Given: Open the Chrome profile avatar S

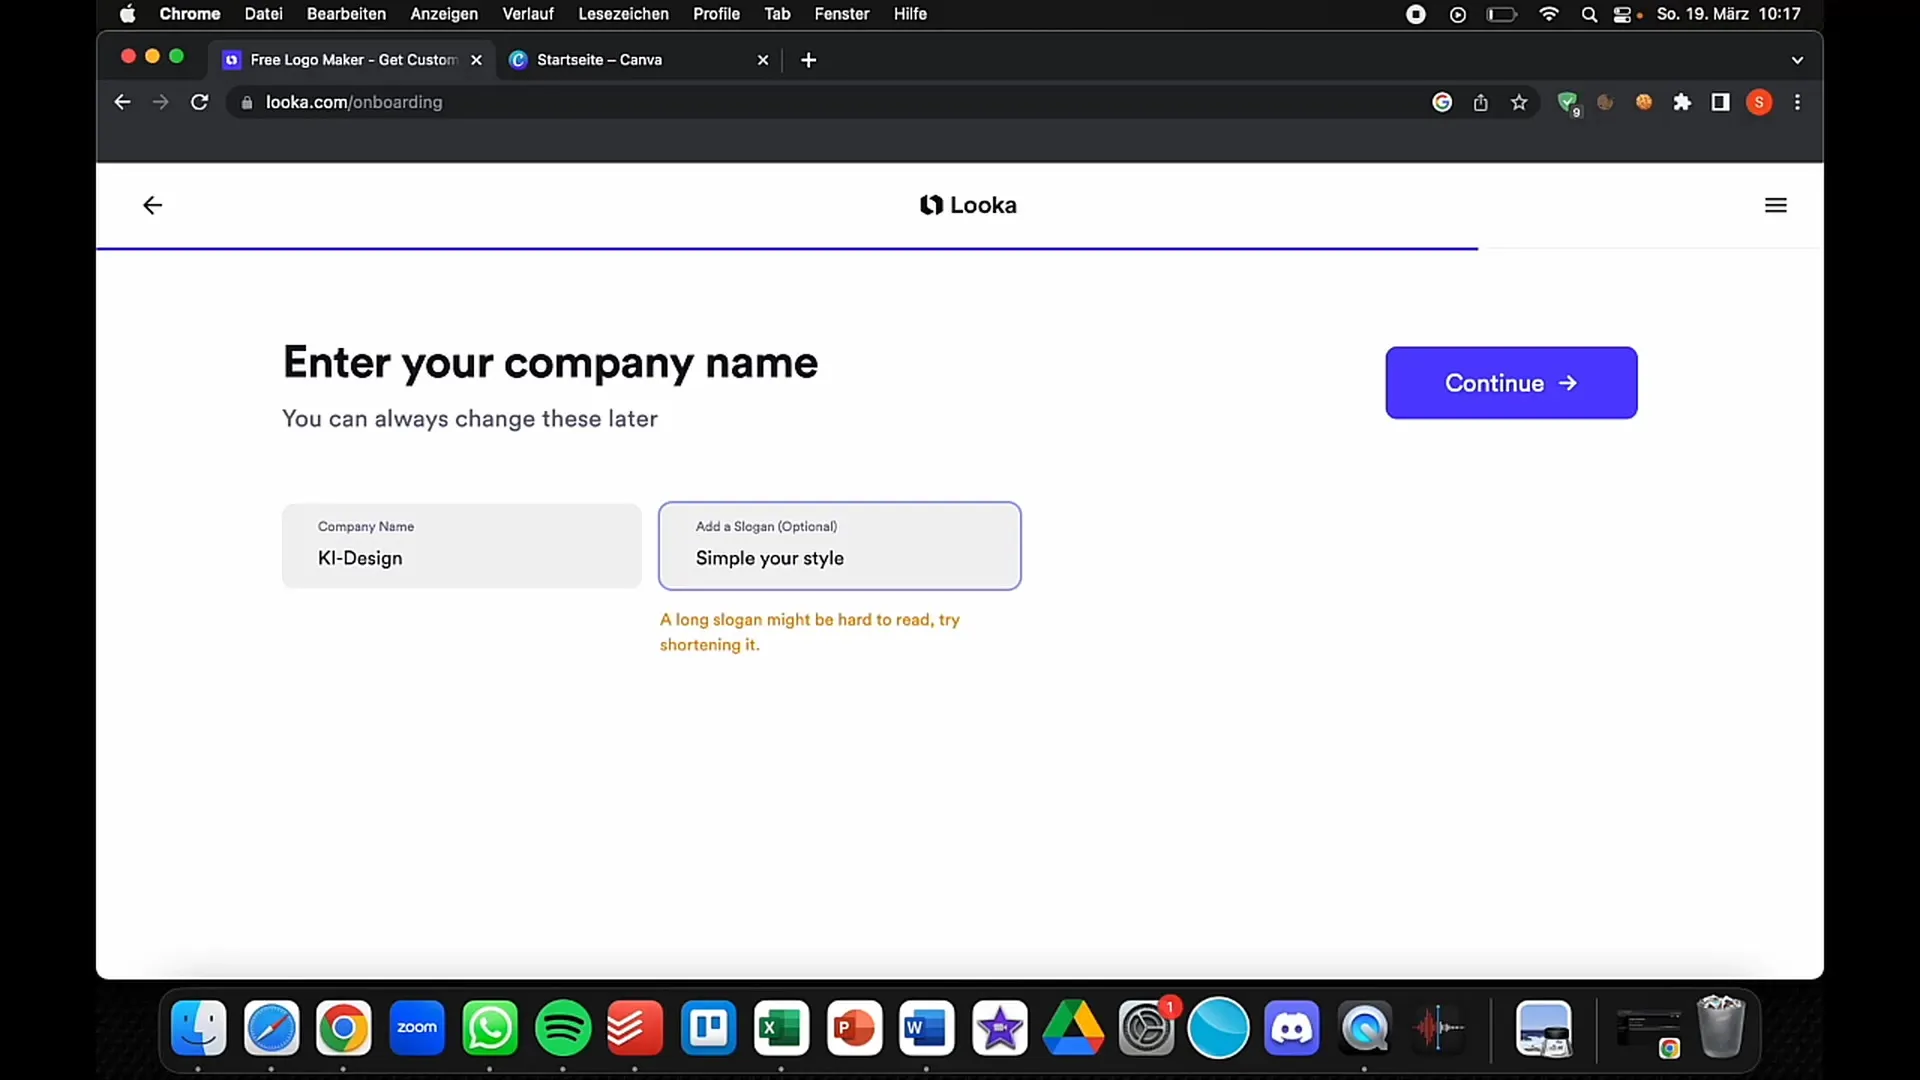Looking at the screenshot, I should pyautogui.click(x=1759, y=102).
